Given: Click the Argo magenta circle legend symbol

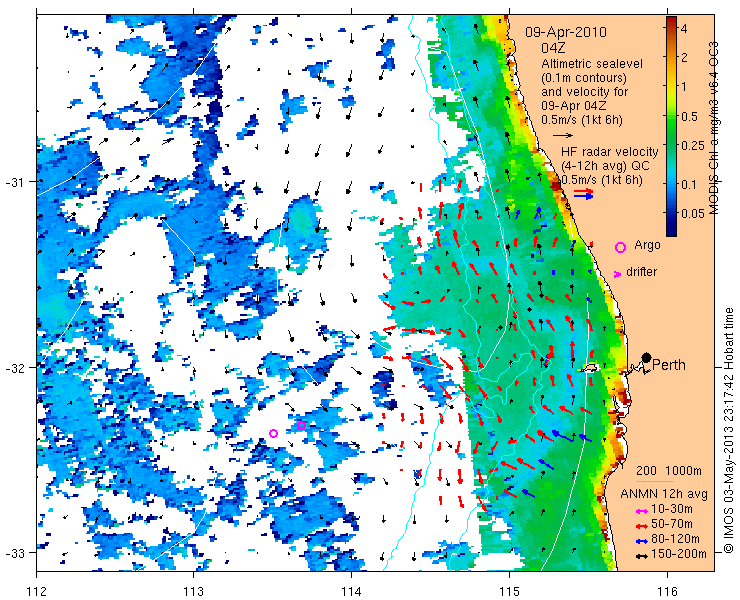Looking at the screenshot, I should tap(620, 247).
